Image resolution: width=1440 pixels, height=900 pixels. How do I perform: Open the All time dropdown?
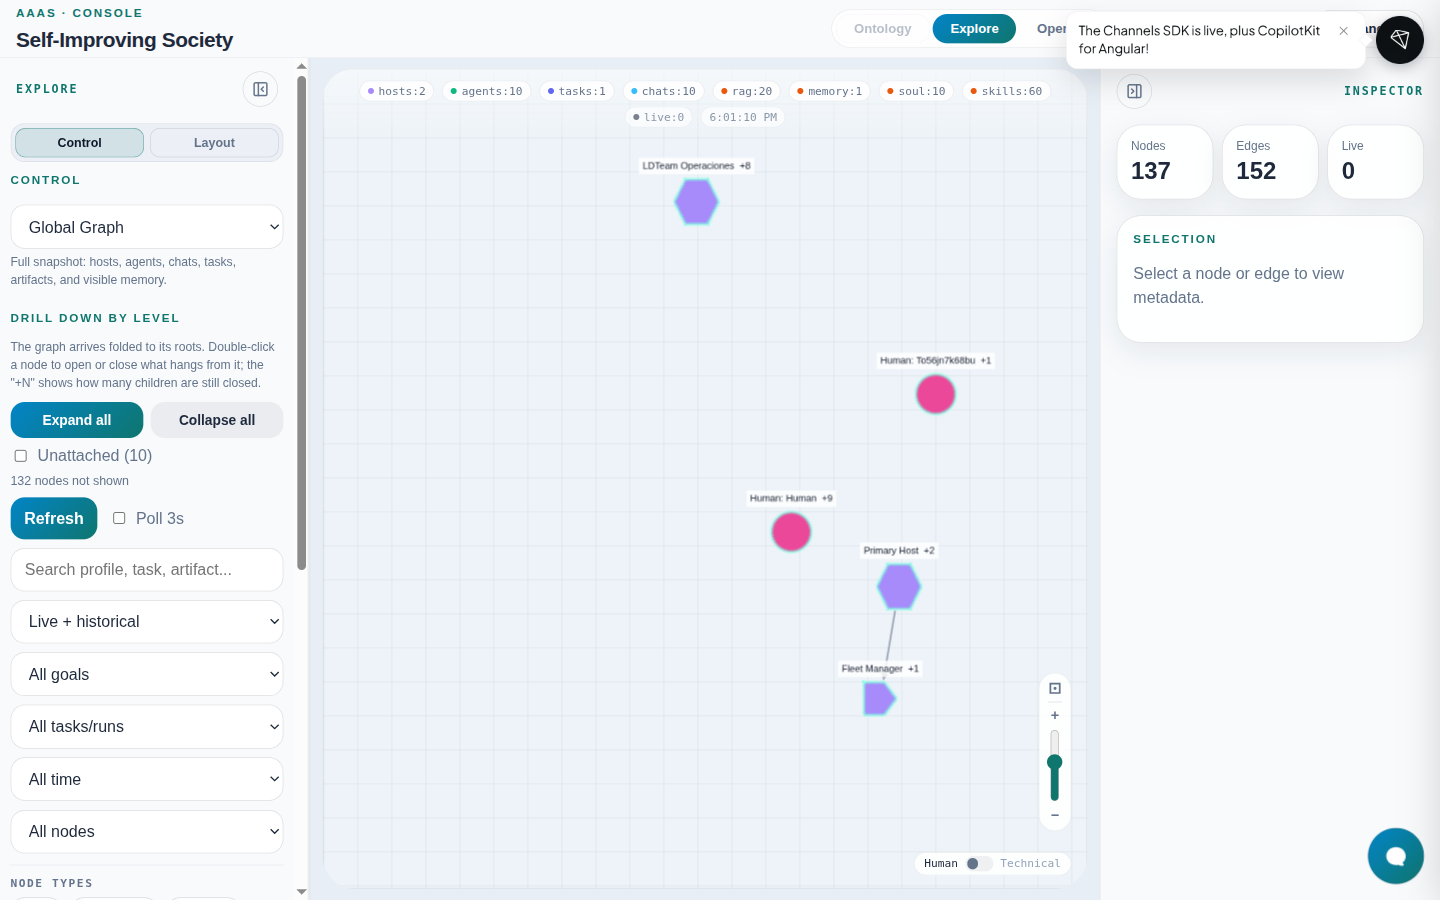(147, 779)
